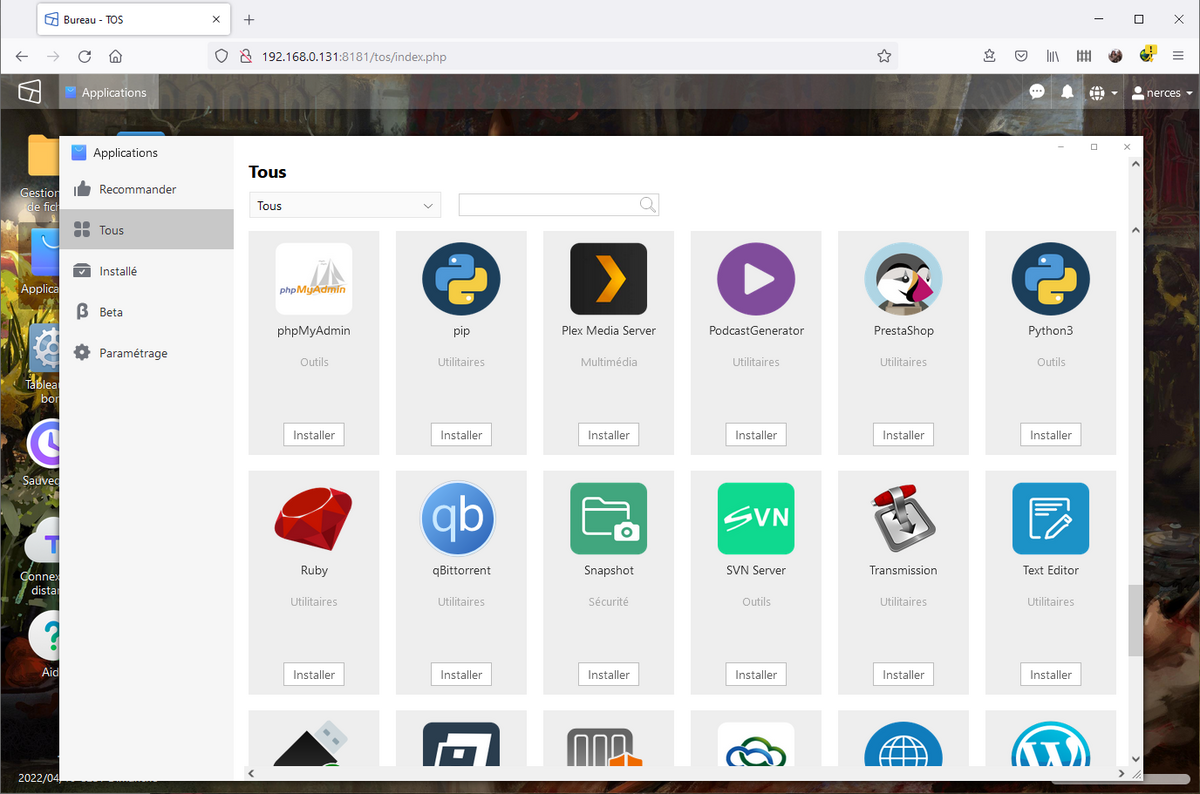
Task: Open the Sauvegarde clock desktop icon
Action: coord(44,445)
